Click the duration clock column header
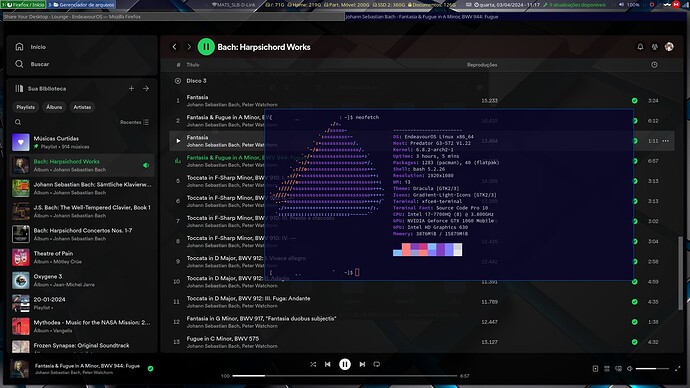Viewport: 690px width, 388px height. [654, 65]
